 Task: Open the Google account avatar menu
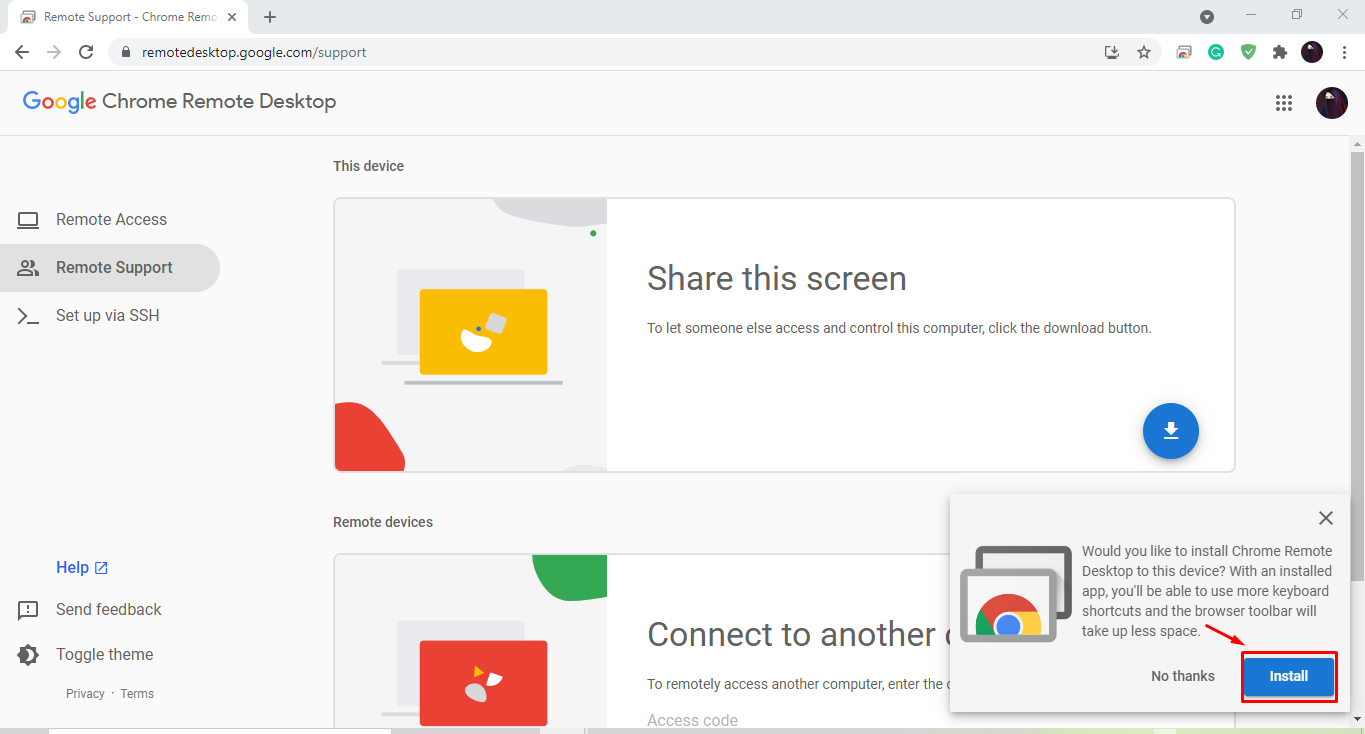(x=1331, y=103)
